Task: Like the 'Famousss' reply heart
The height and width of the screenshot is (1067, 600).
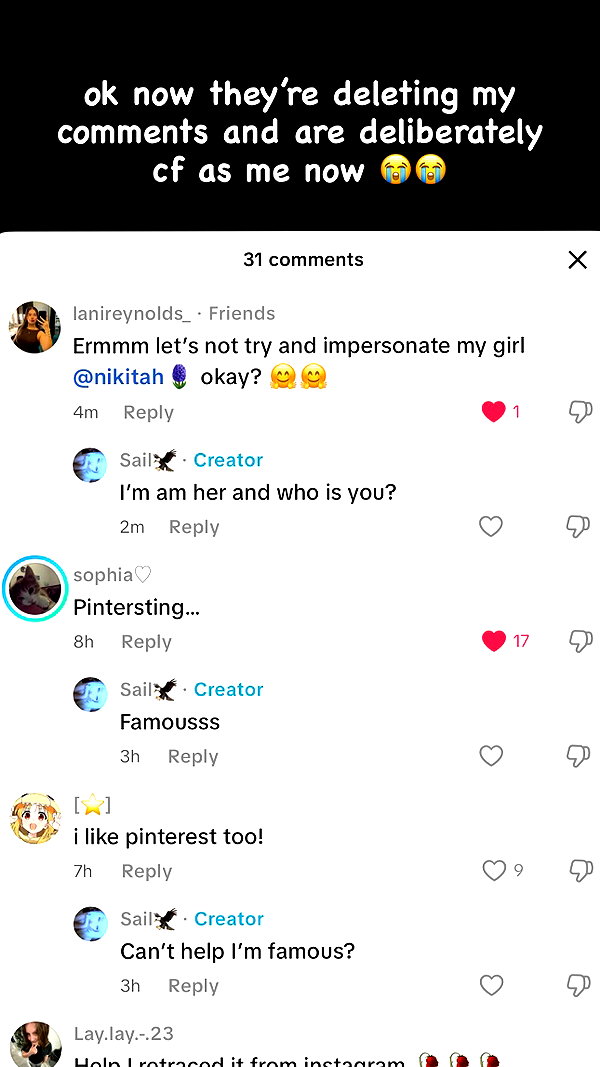Action: coord(491,756)
